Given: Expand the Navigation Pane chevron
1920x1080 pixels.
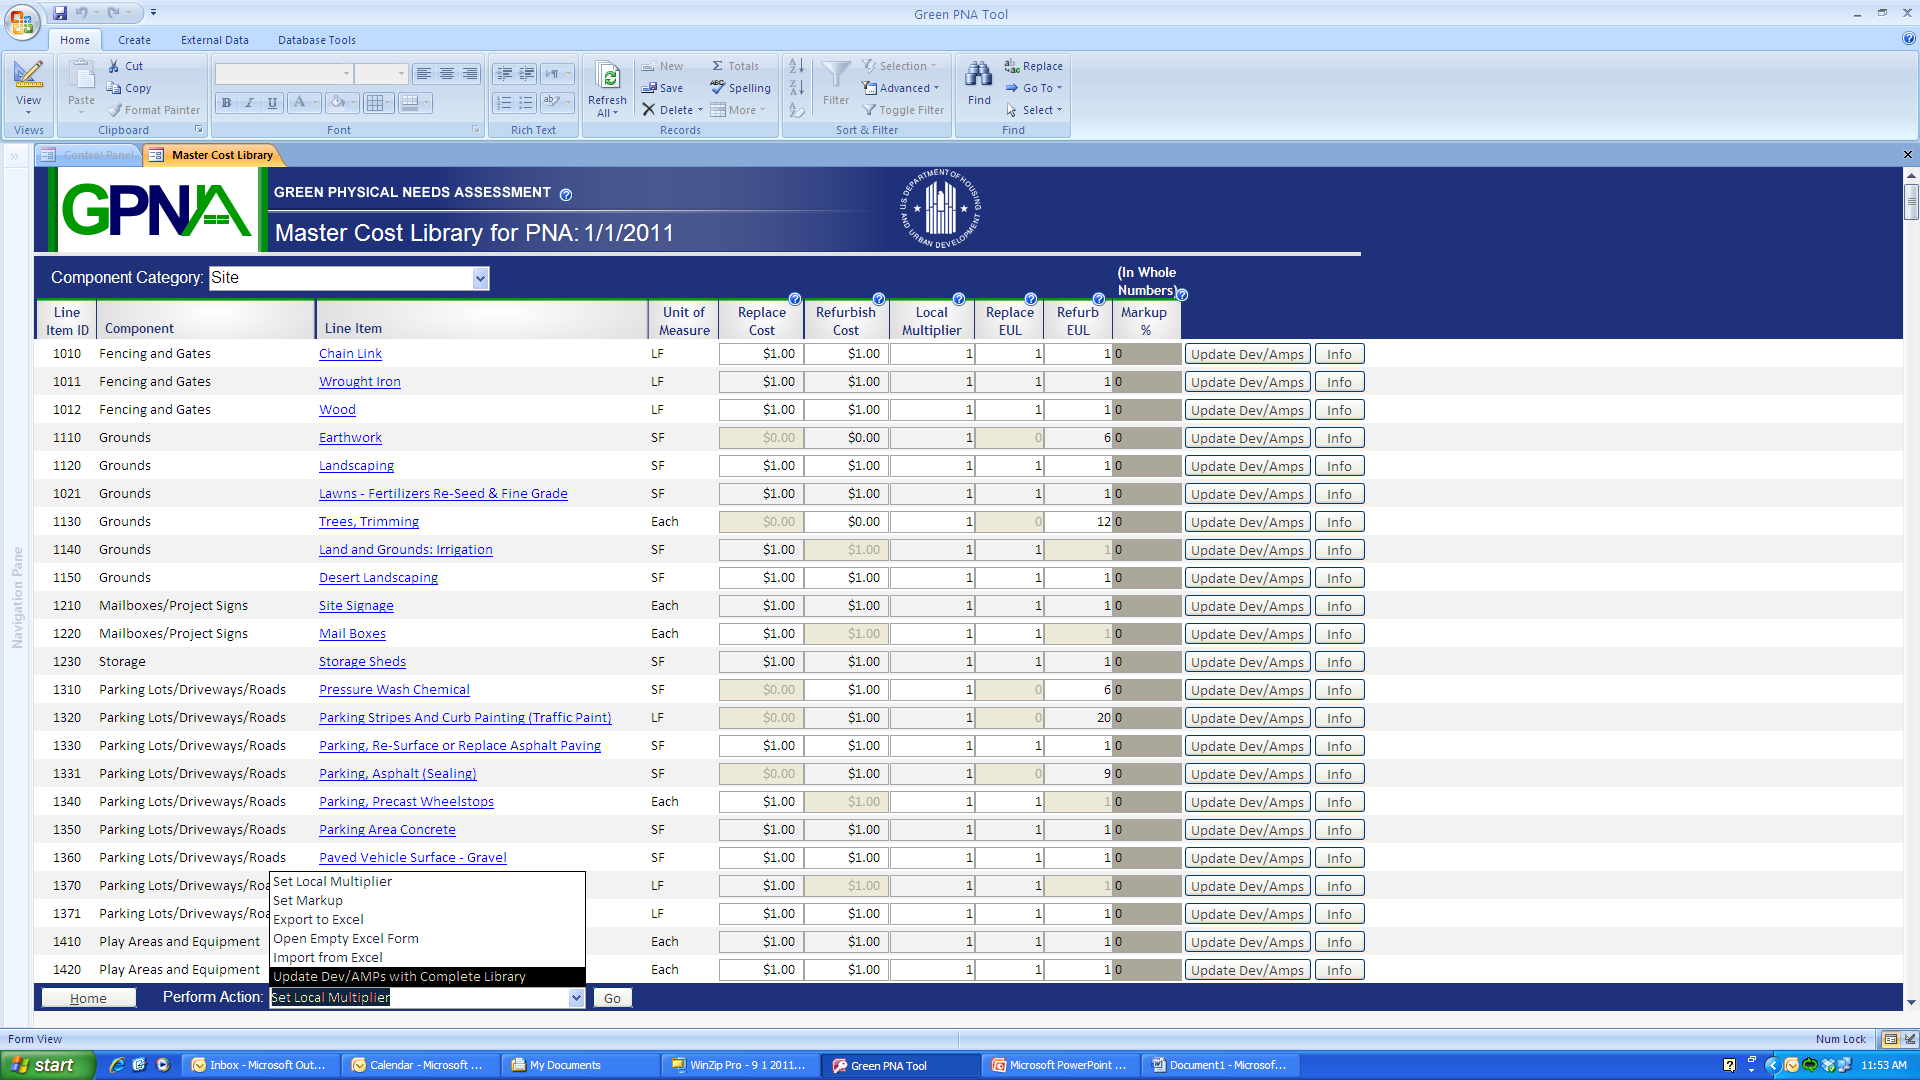Looking at the screenshot, I should click(x=15, y=156).
